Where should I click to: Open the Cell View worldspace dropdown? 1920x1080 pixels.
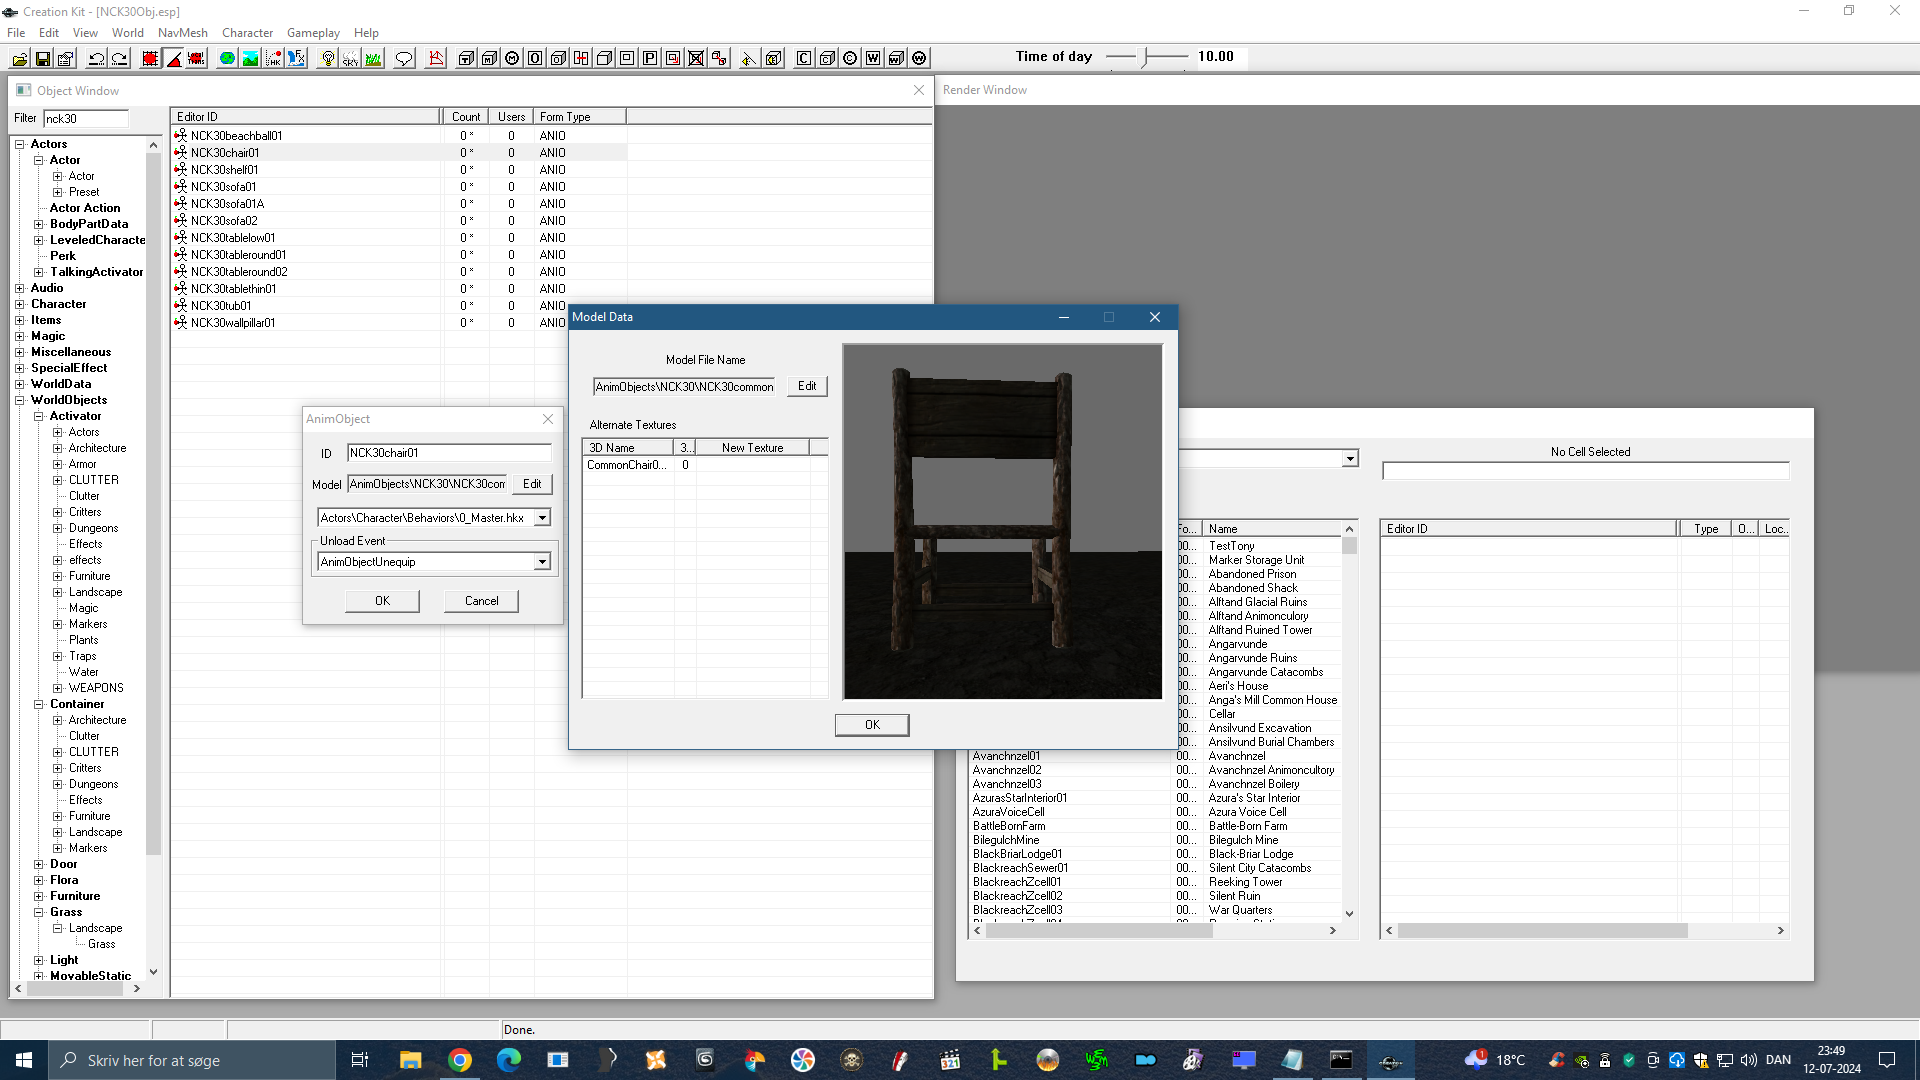click(1350, 458)
